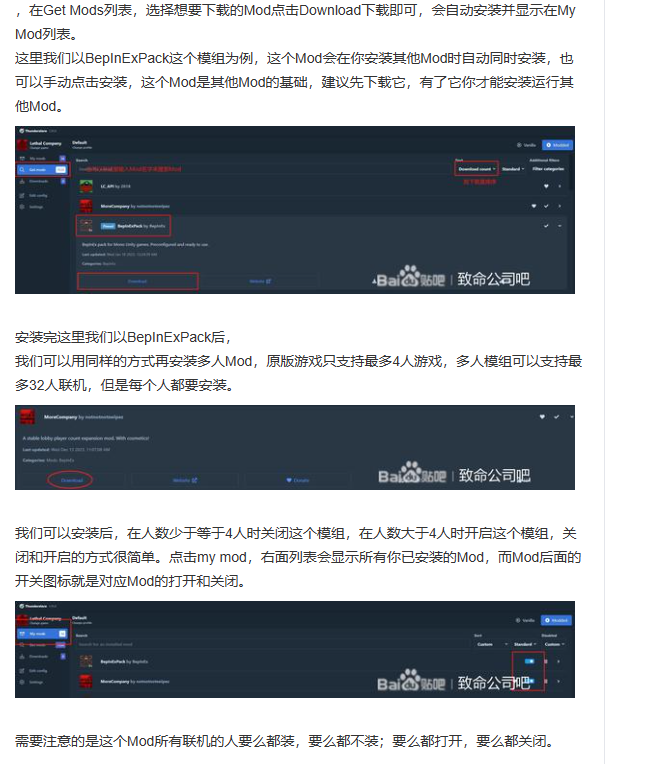Viewport: 656px width, 764px height.
Task: Switch to the Modded launch mode in the top screenshot
Action: [557, 145]
